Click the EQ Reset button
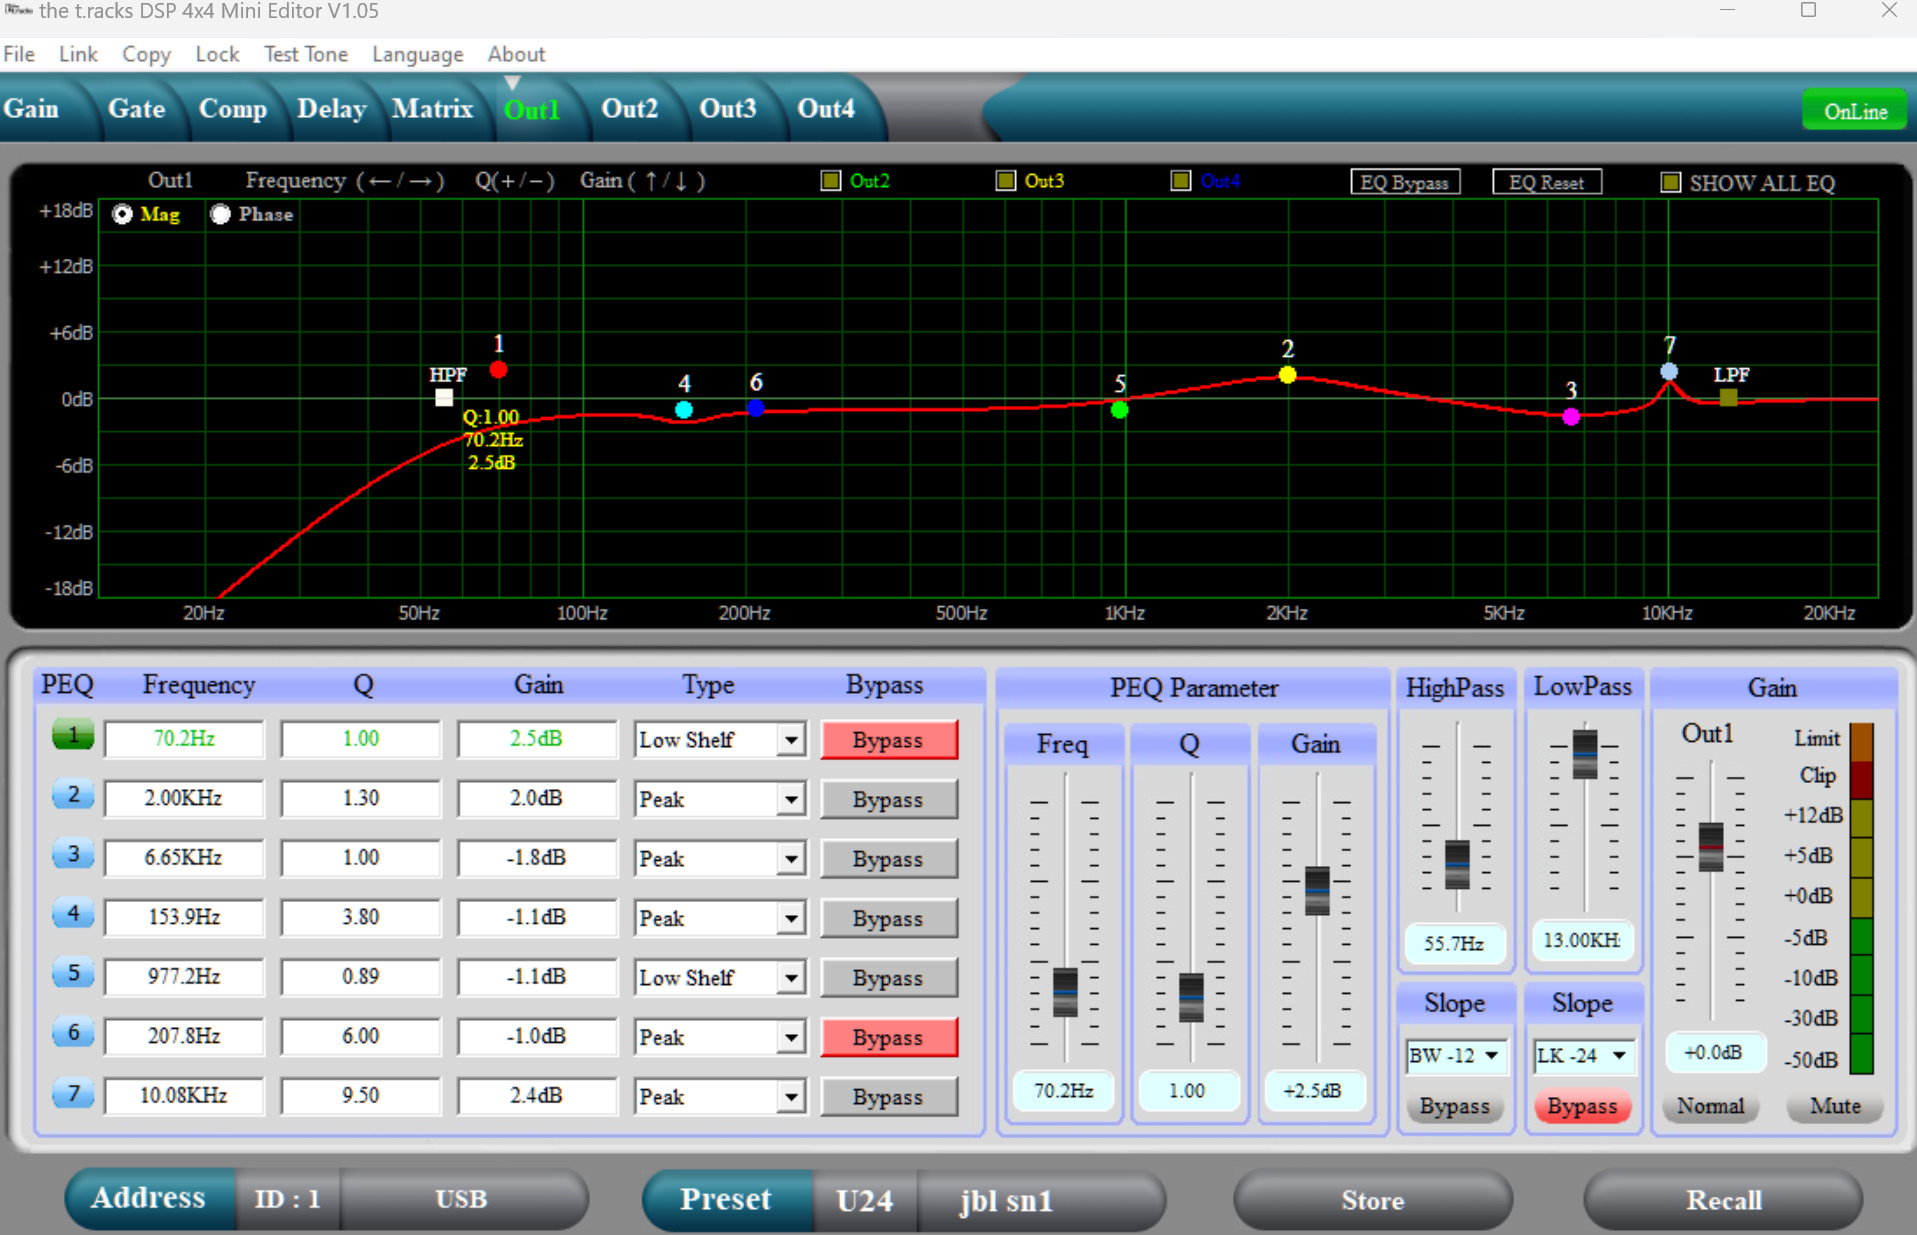Image resolution: width=1917 pixels, height=1235 pixels. click(x=1547, y=182)
